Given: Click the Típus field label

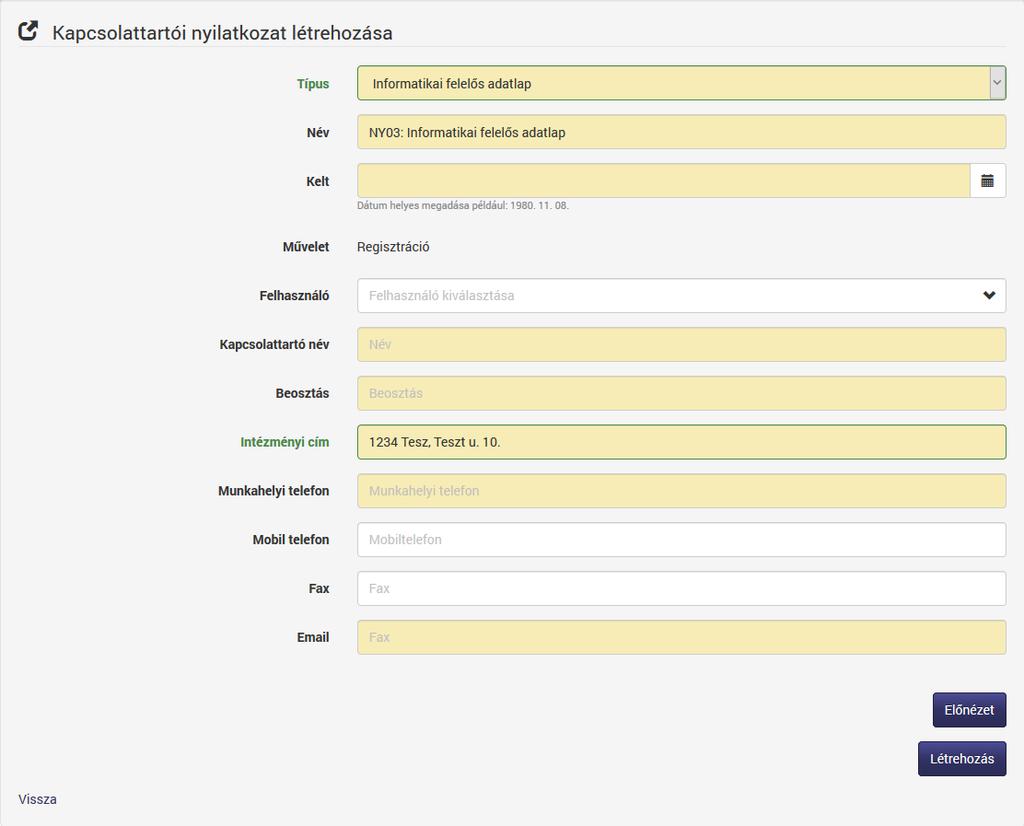Looking at the screenshot, I should (313, 84).
